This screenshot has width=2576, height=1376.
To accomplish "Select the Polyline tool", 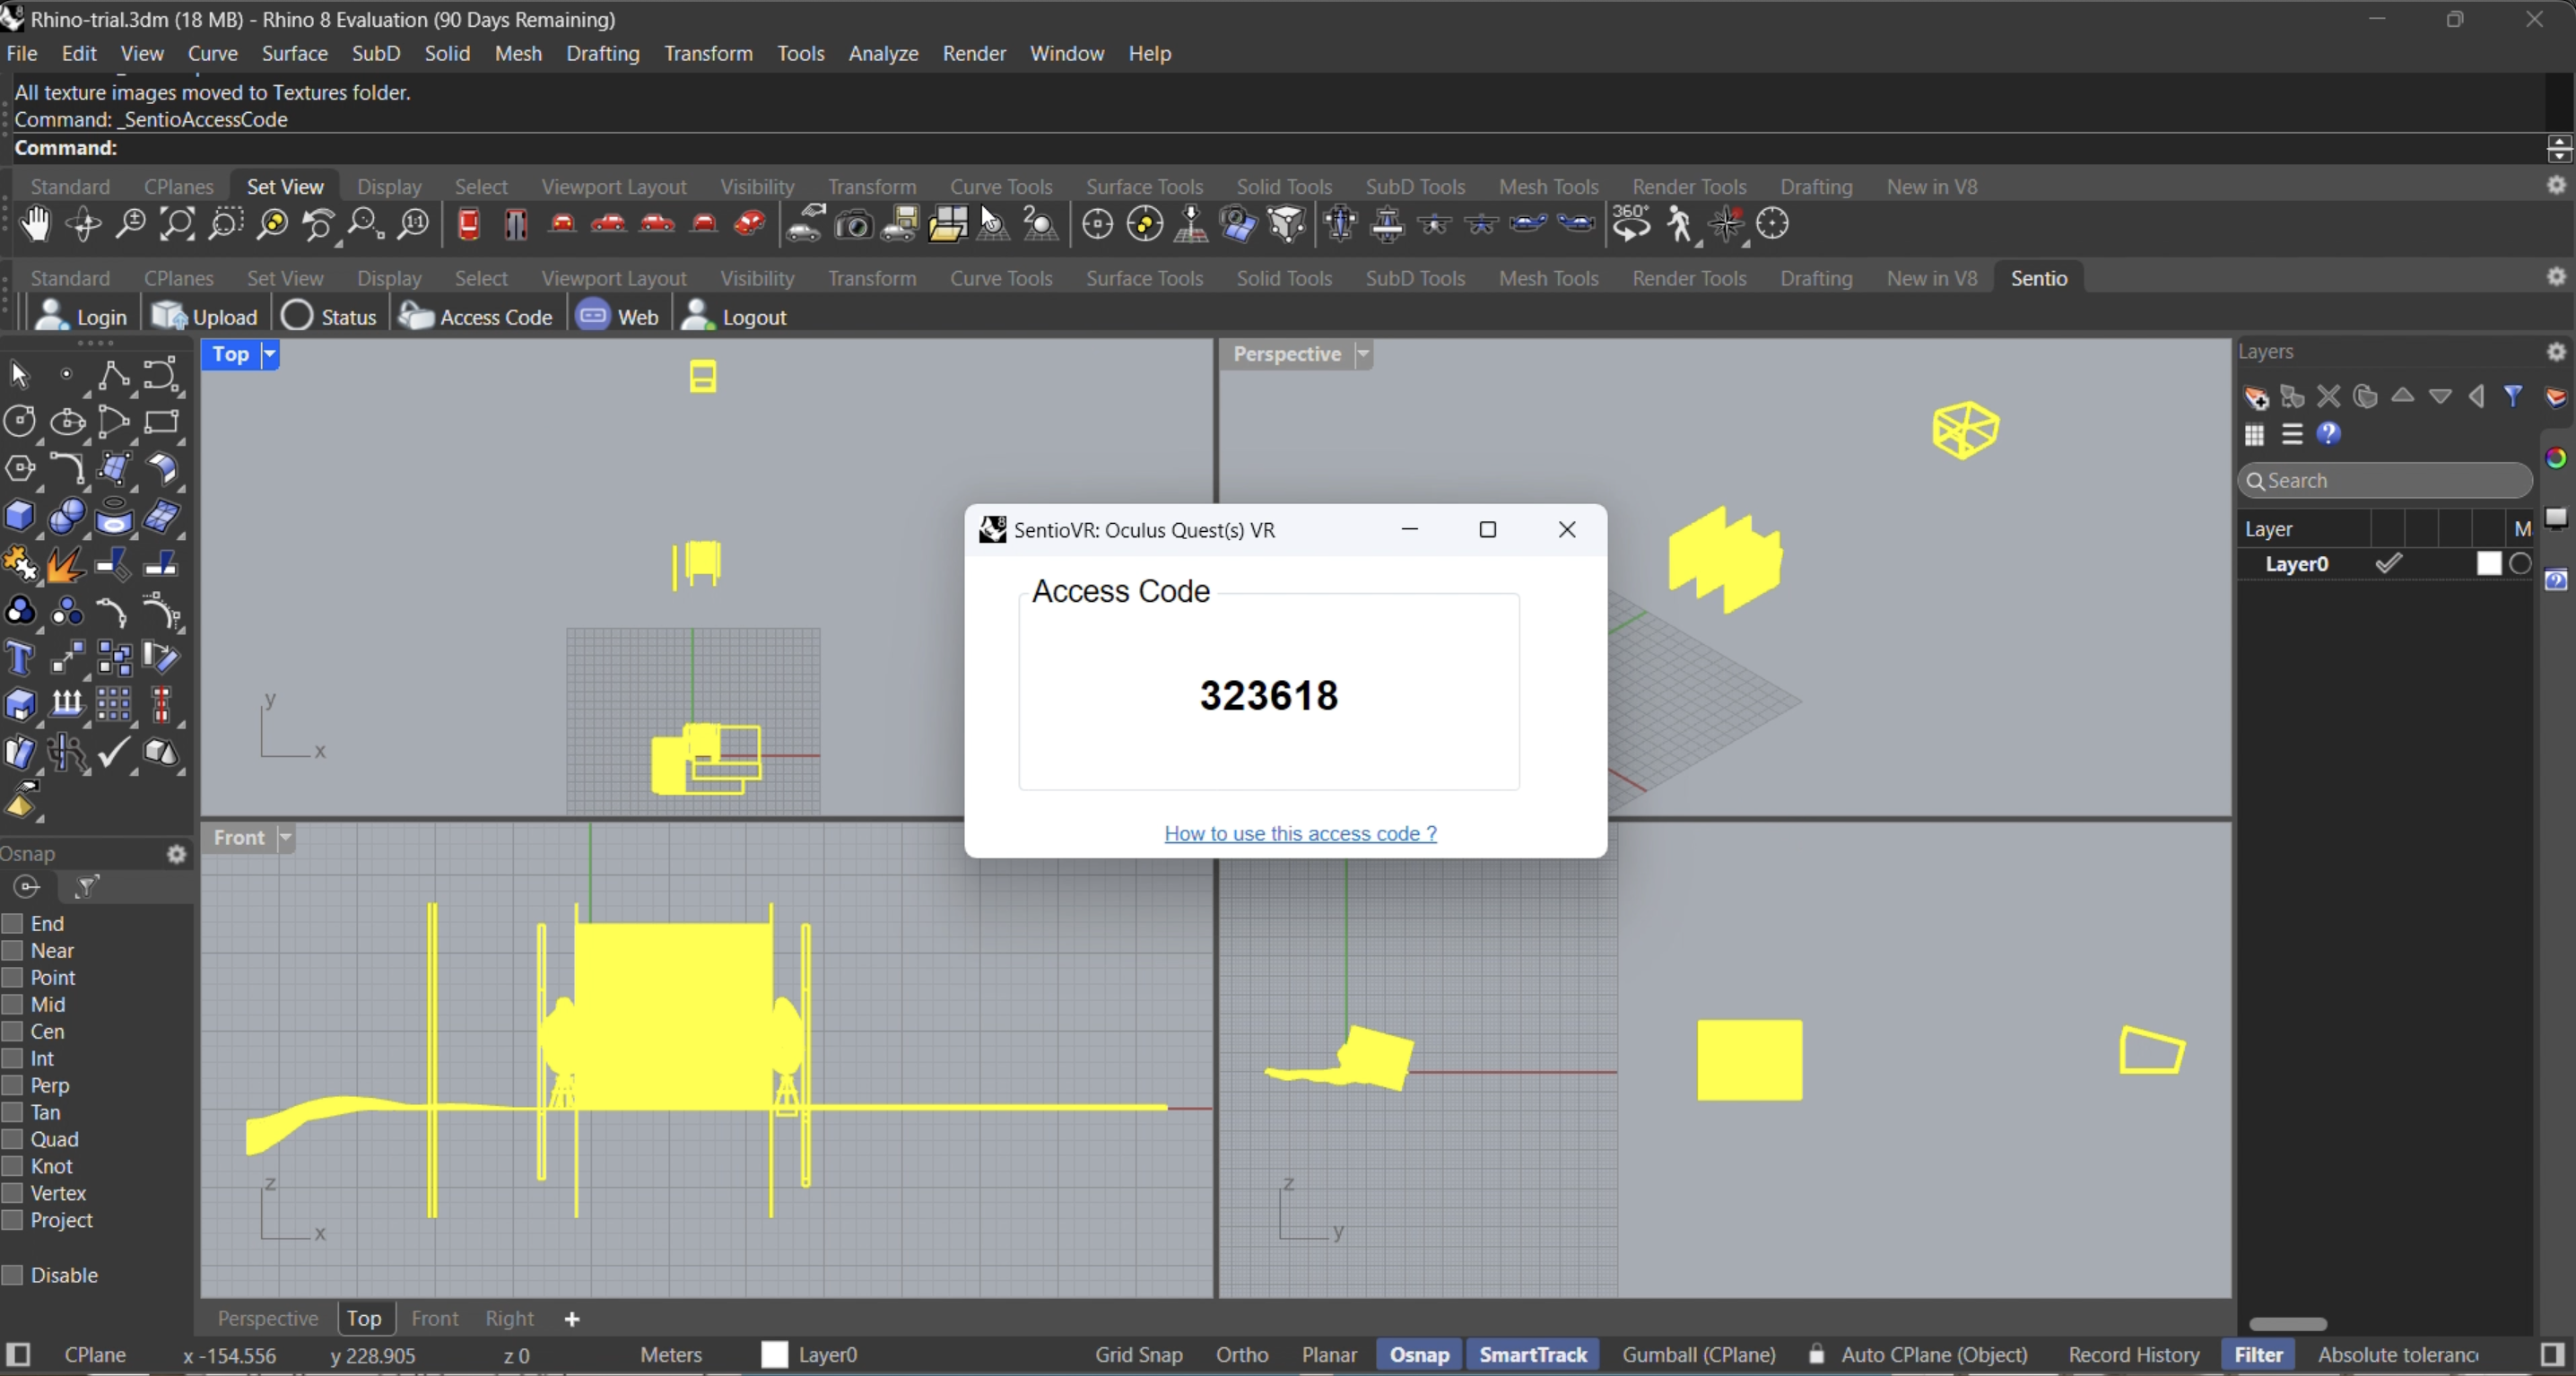I will point(113,375).
